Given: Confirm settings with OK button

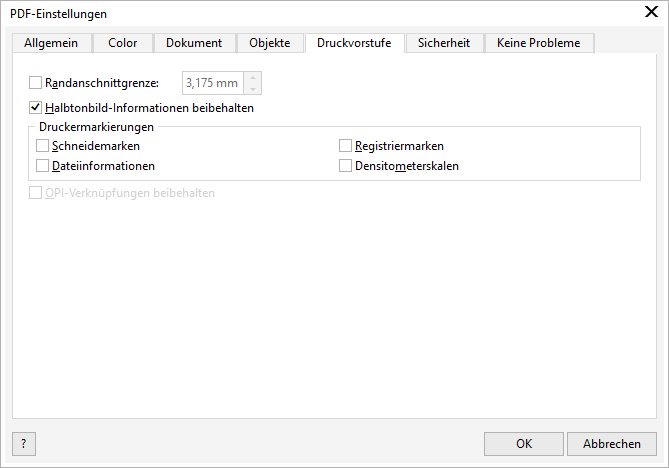Looking at the screenshot, I should pos(524,443).
